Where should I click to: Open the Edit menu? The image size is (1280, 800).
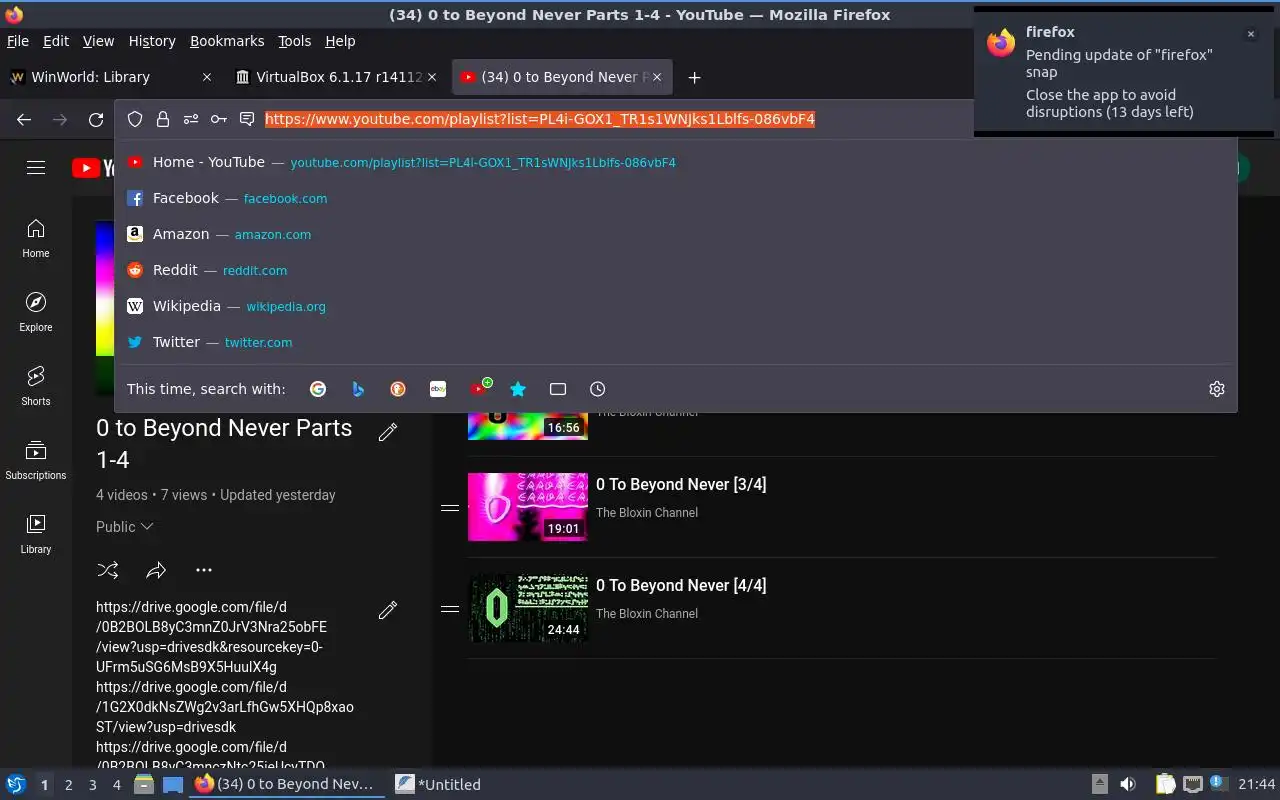point(56,41)
